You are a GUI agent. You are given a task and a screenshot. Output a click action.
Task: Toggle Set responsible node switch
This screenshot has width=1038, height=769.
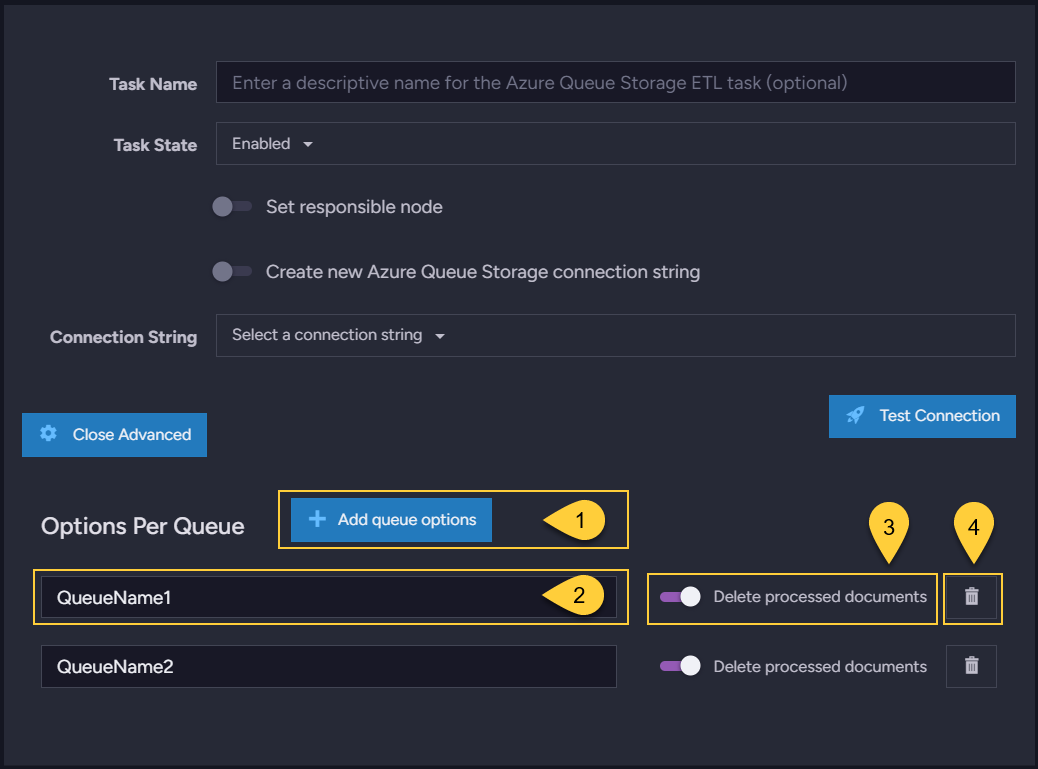(x=232, y=206)
